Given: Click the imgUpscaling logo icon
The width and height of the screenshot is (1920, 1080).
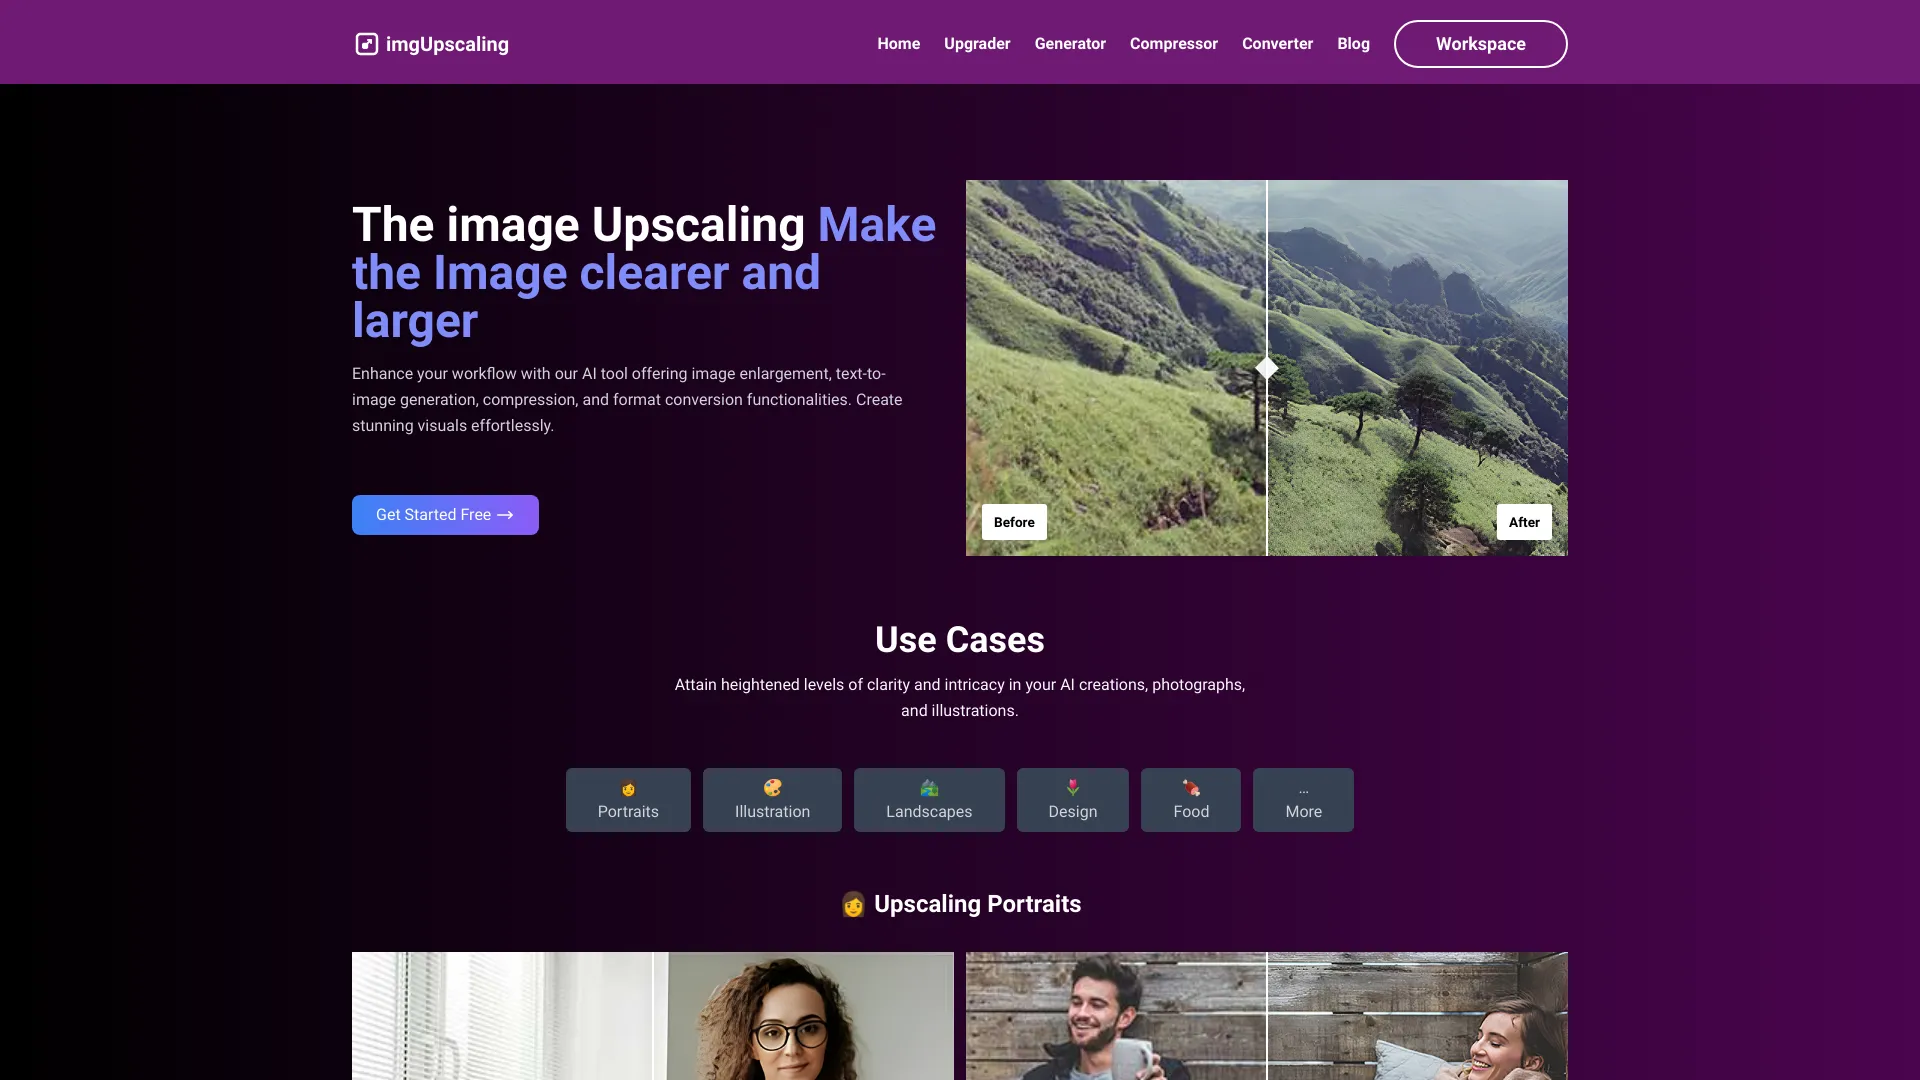Looking at the screenshot, I should coord(365,44).
